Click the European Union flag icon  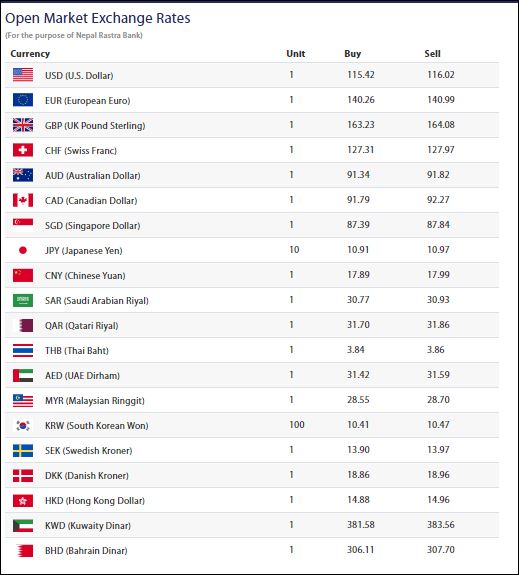click(x=23, y=100)
